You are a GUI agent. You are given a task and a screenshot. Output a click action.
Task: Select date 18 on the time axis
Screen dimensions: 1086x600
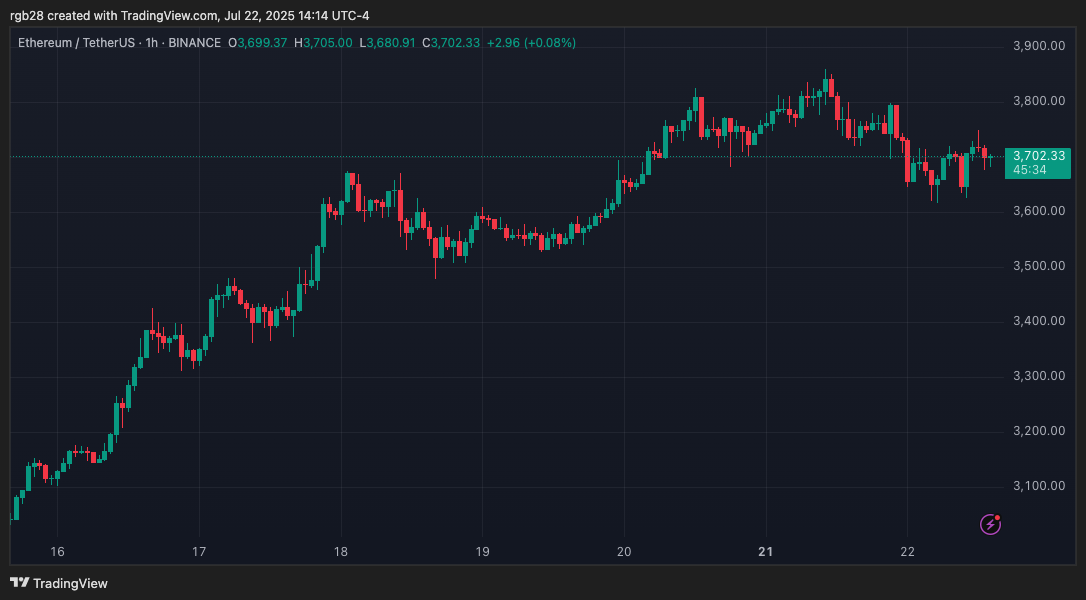[341, 552]
